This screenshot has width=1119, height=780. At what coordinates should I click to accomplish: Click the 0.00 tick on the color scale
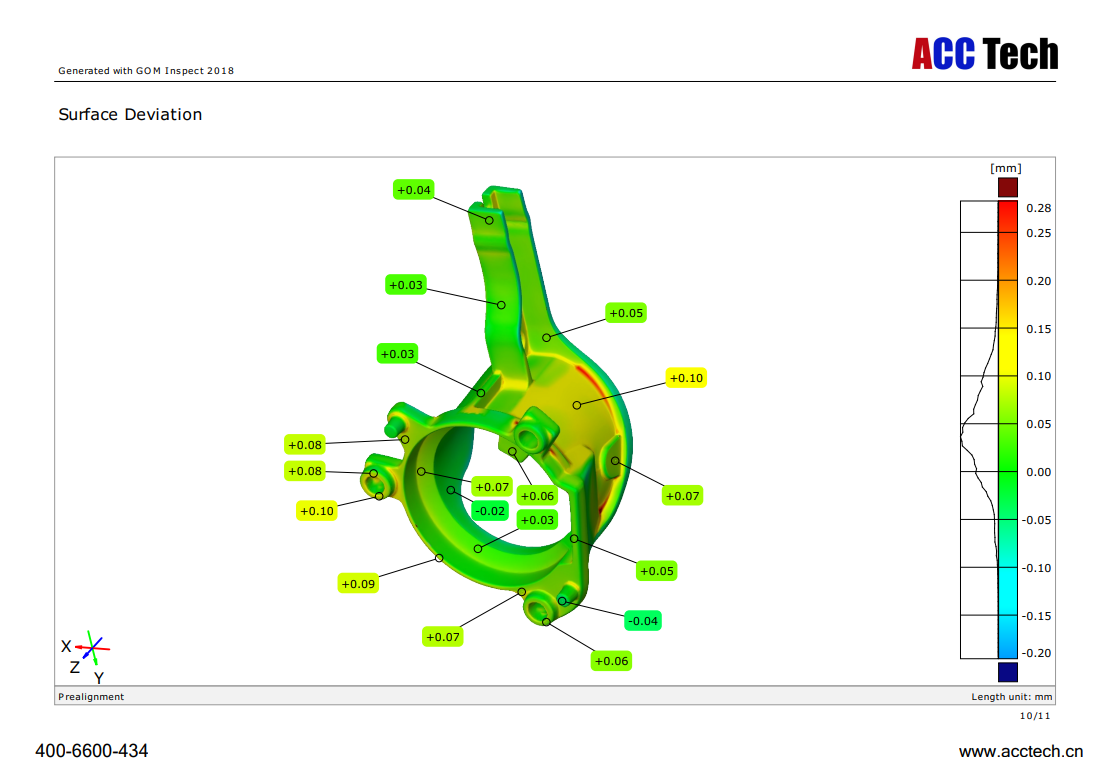pyautogui.click(x=1038, y=472)
